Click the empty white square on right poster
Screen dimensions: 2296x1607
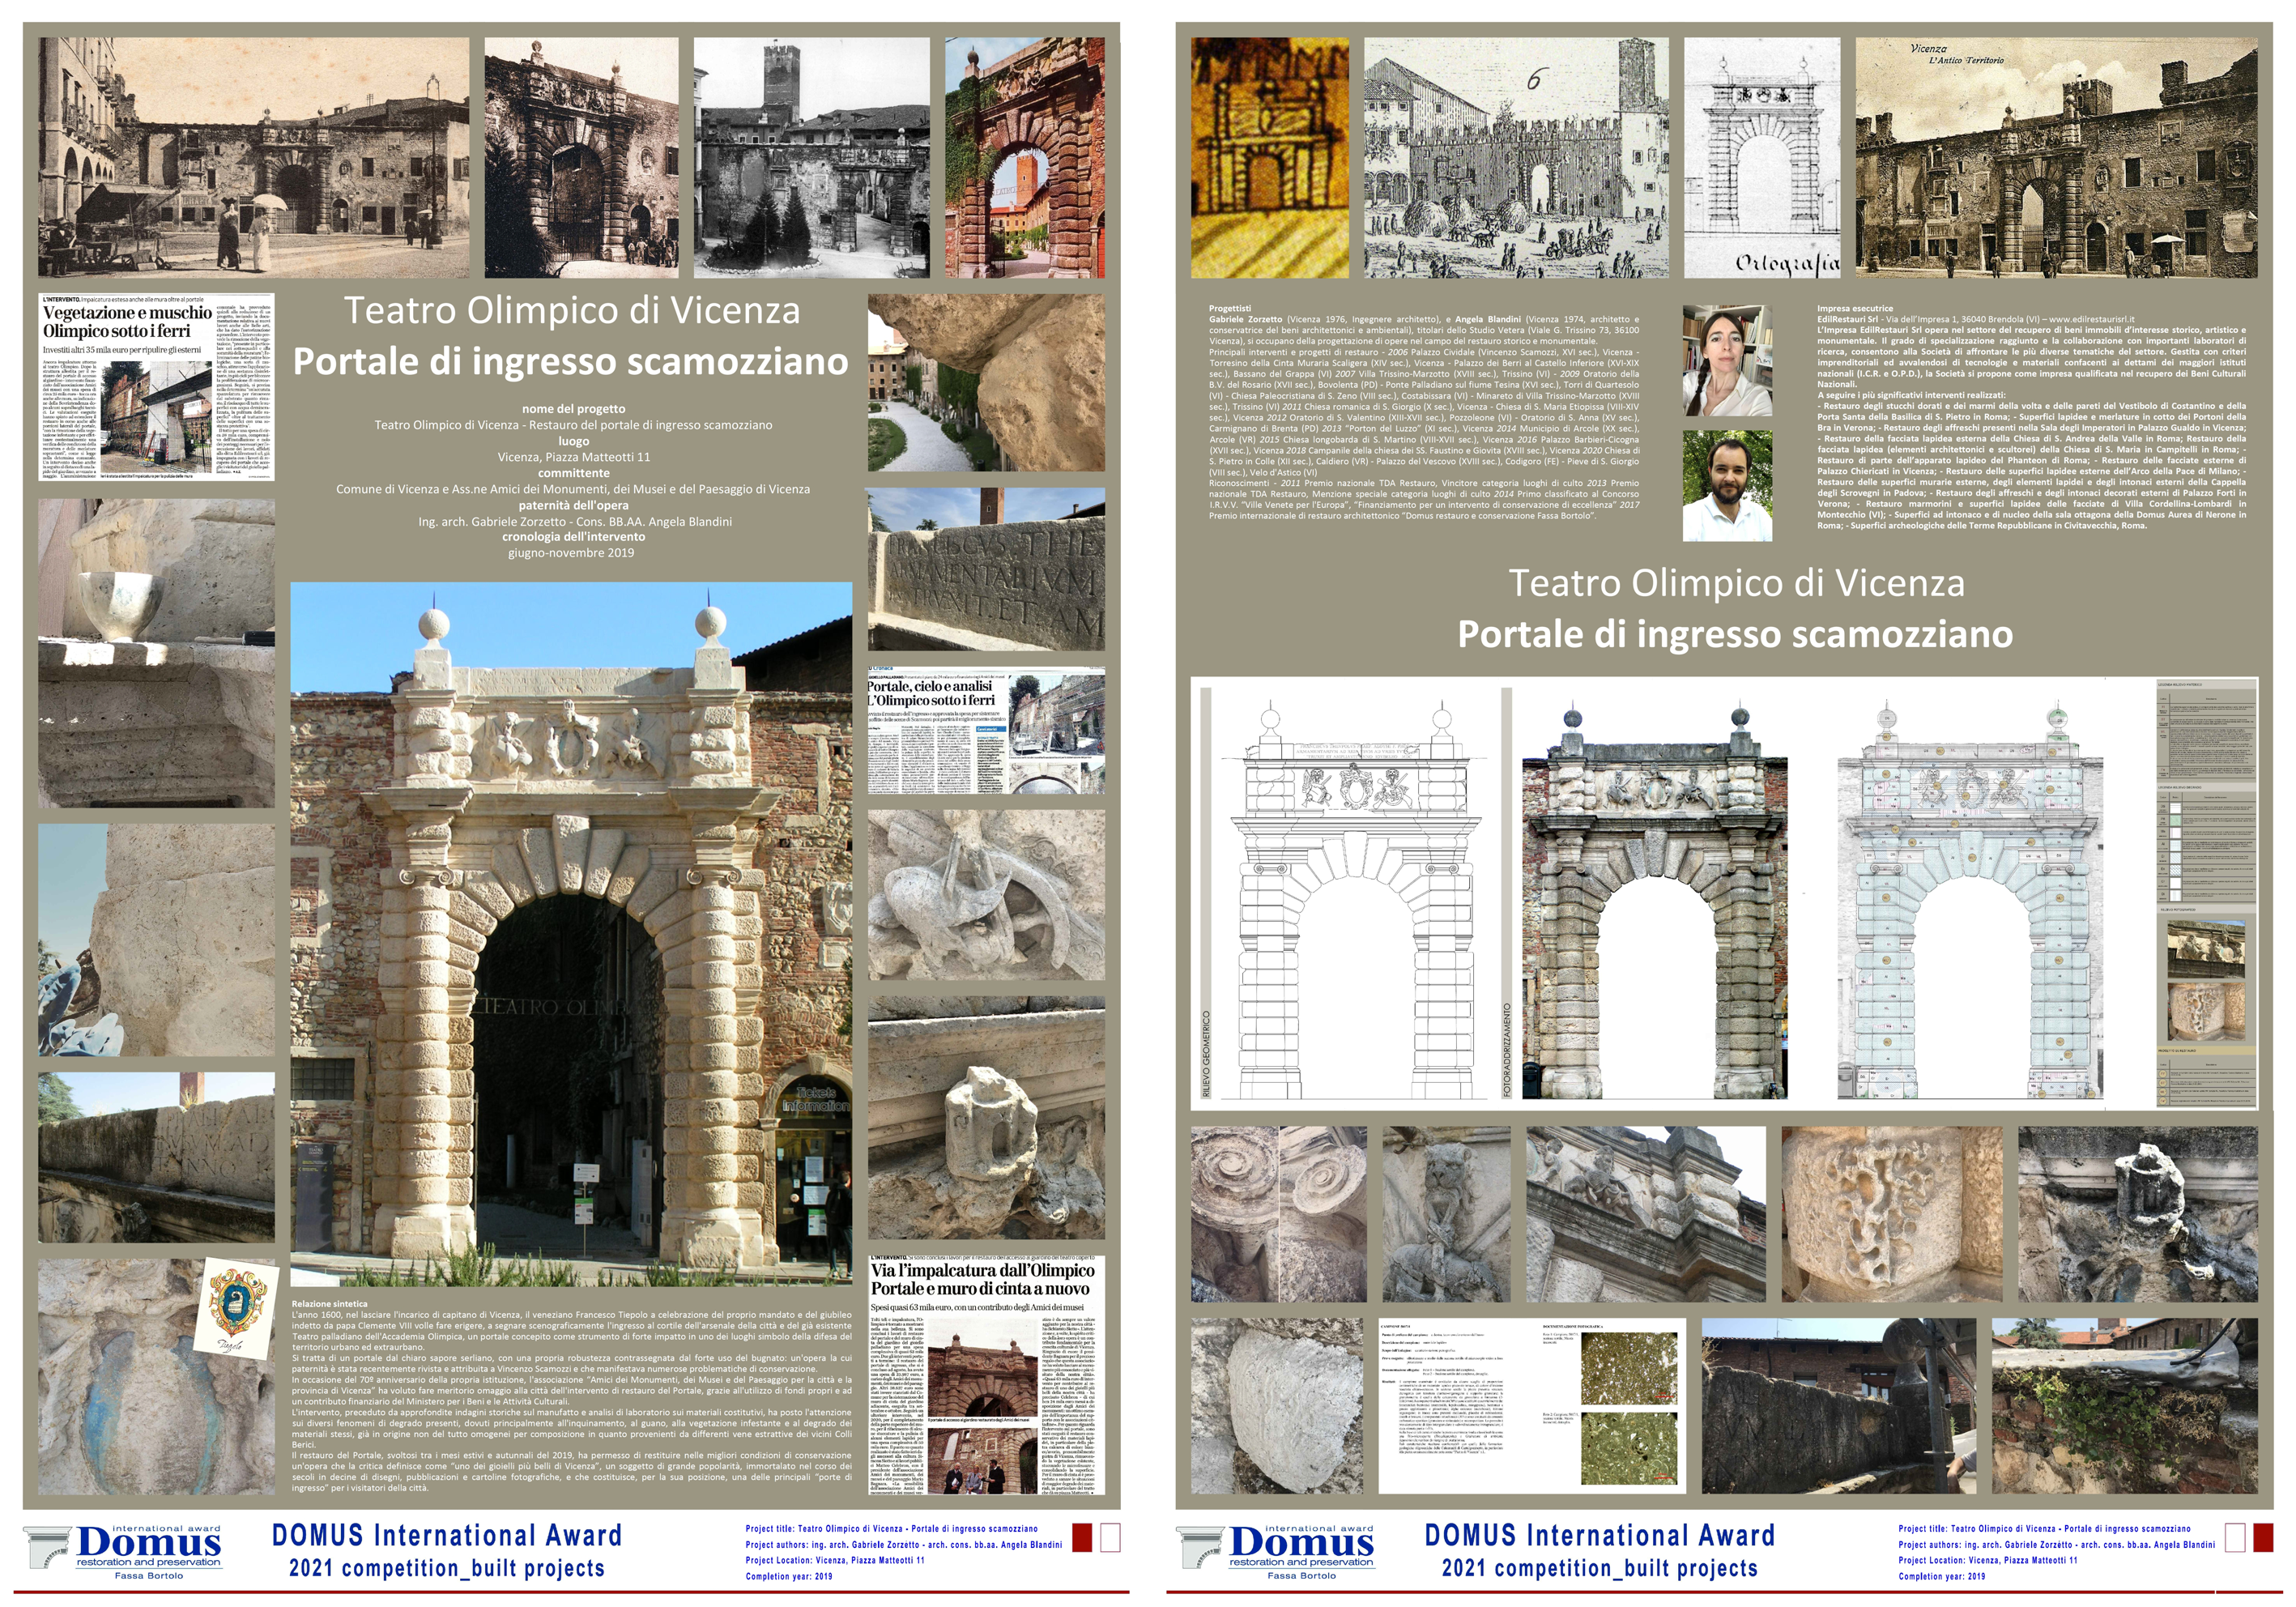(2236, 1537)
